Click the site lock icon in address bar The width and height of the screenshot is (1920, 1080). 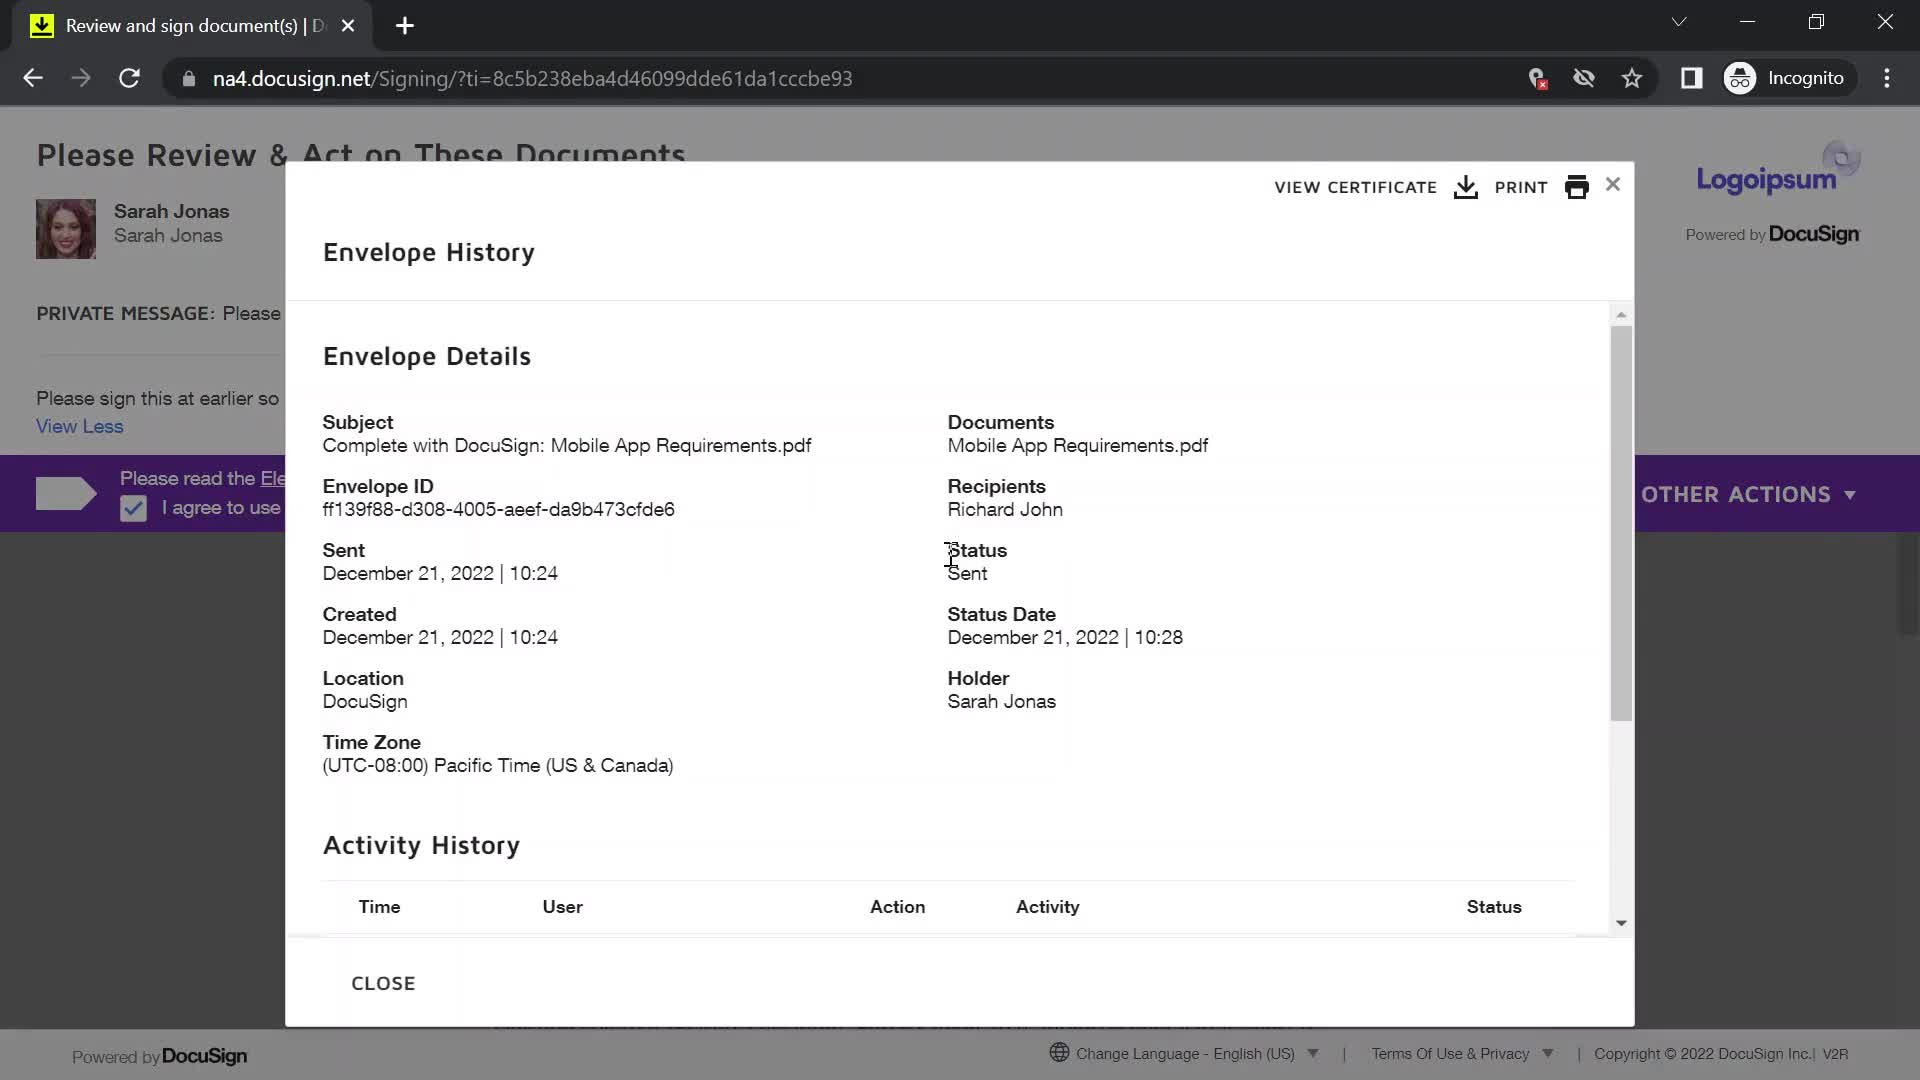[188, 78]
